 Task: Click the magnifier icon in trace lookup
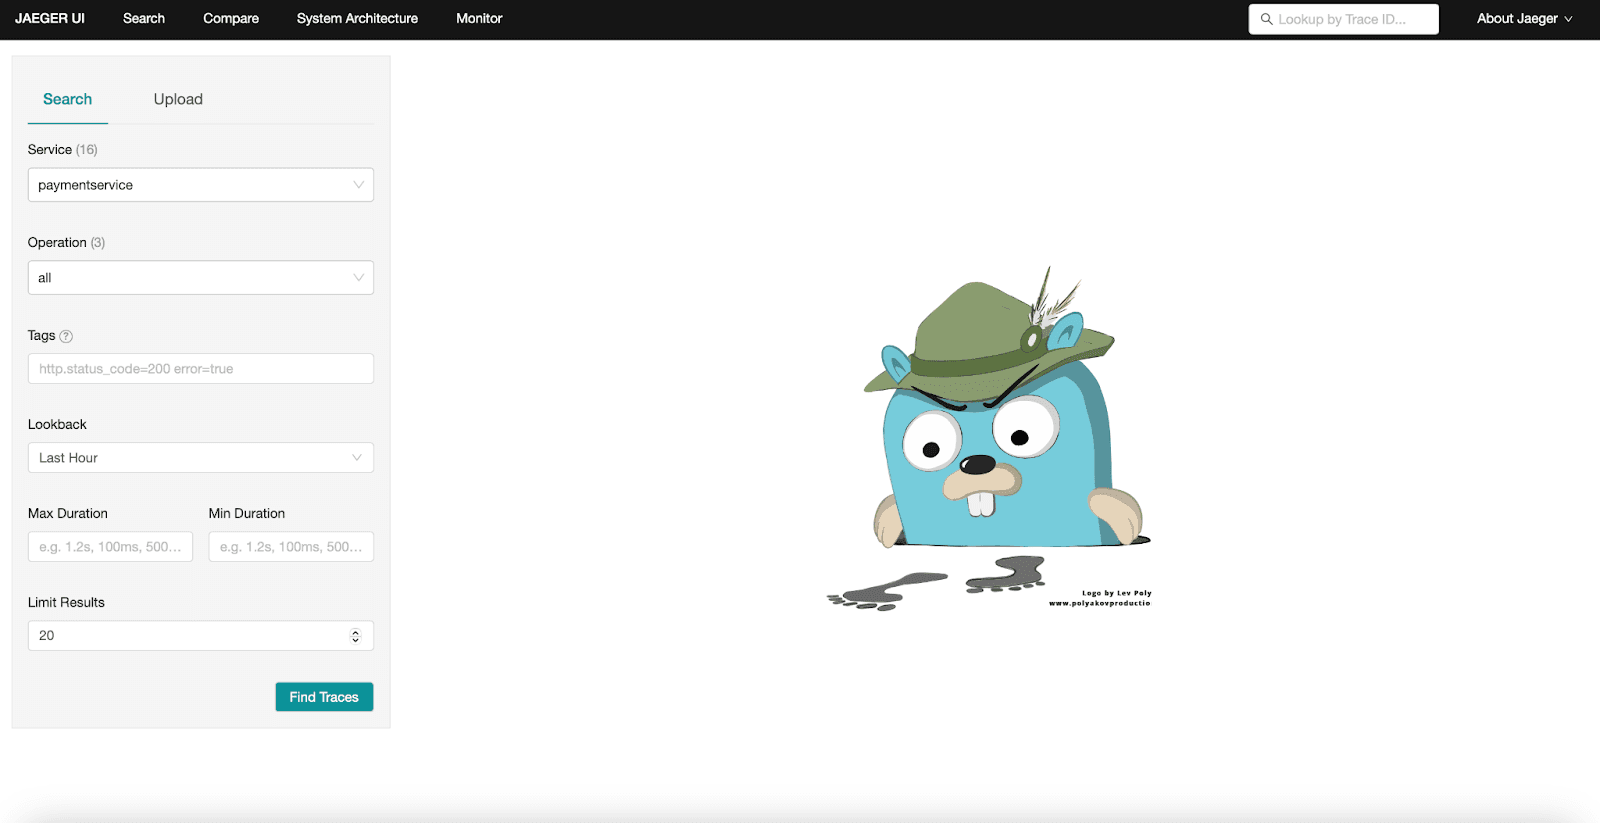pyautogui.click(x=1266, y=19)
